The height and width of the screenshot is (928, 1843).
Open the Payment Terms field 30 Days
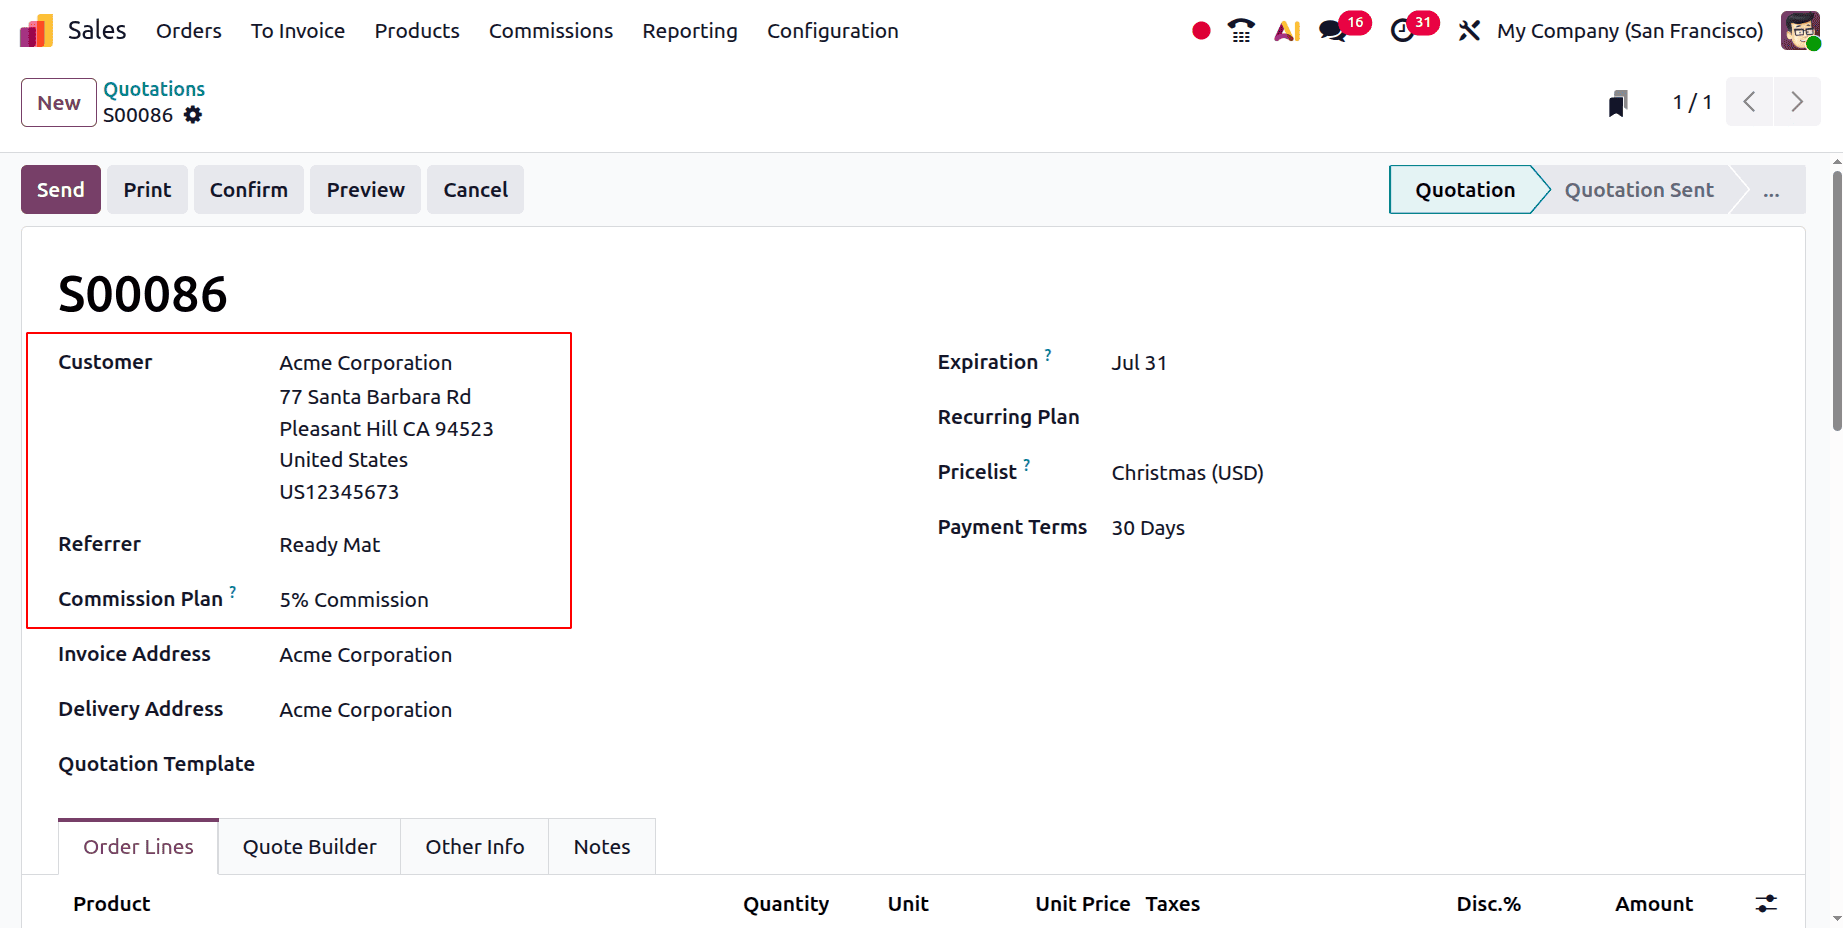1148,528
